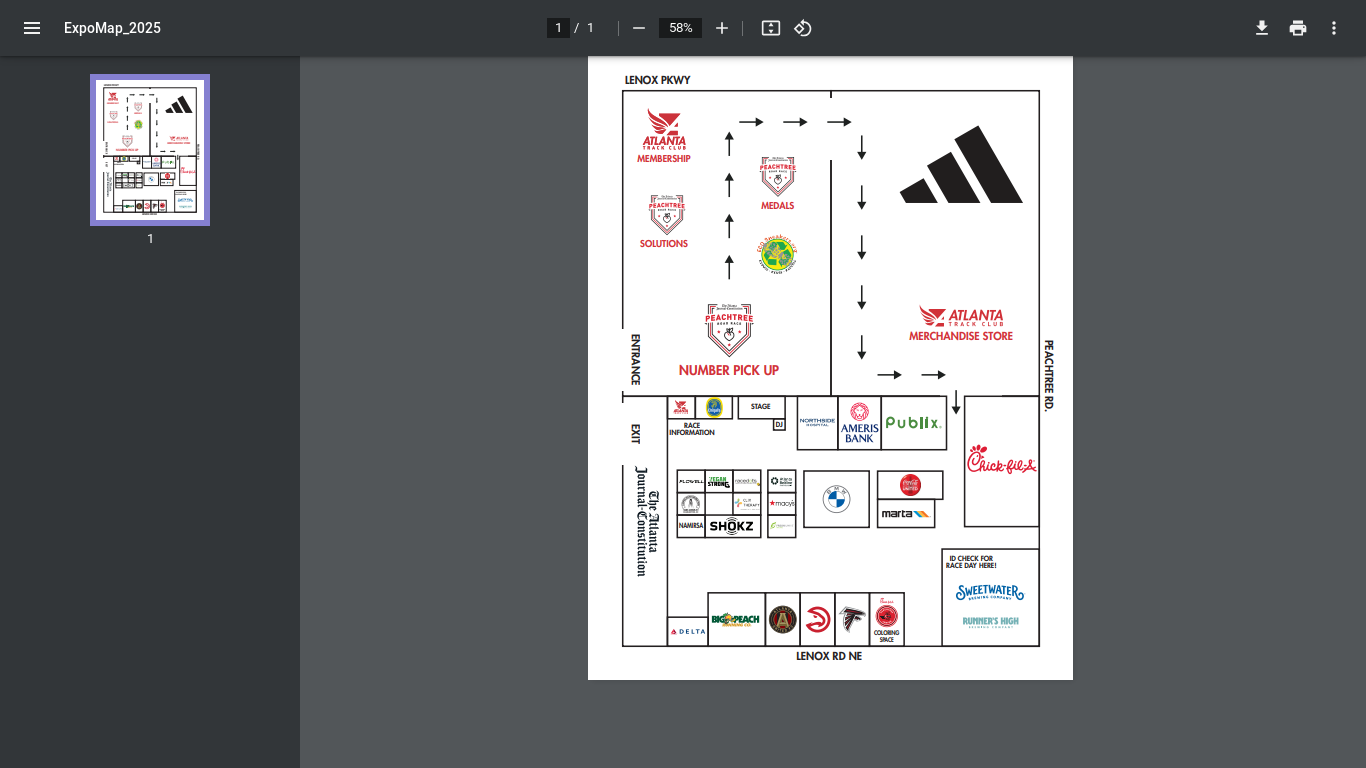Click the NUMBER PICK UP text
Screen dimensions: 1366x768
click(729, 370)
